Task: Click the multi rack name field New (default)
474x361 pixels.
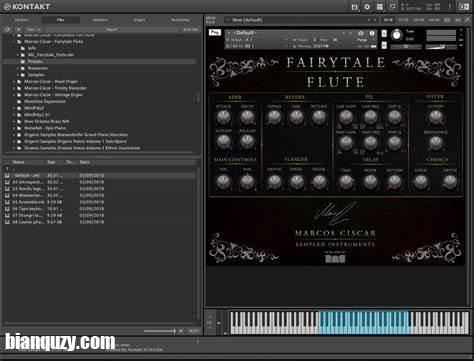Action: (x=297, y=20)
